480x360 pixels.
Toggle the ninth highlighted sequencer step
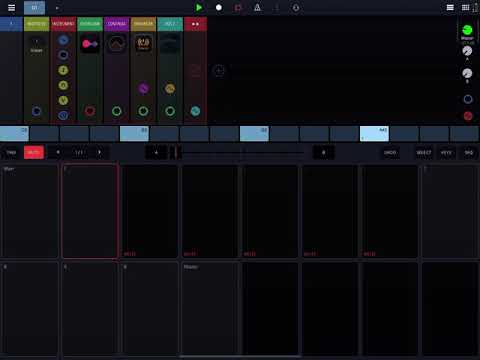[x=254, y=134]
